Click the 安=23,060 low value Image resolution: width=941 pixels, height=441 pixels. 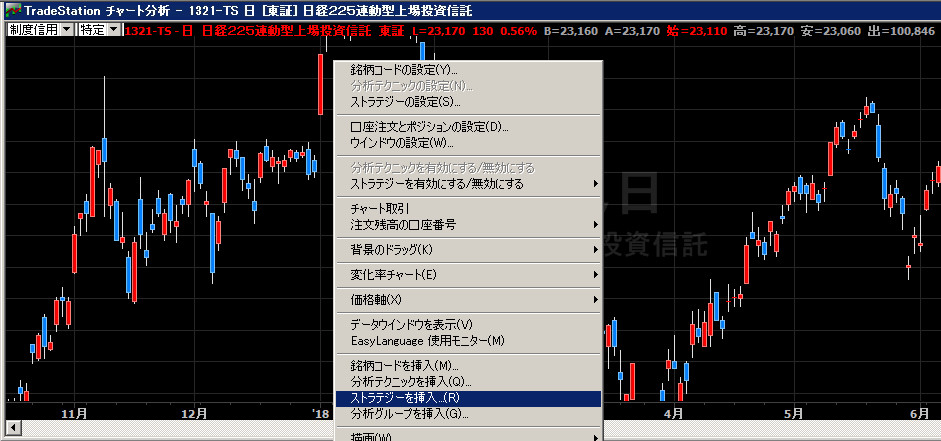click(x=831, y=31)
